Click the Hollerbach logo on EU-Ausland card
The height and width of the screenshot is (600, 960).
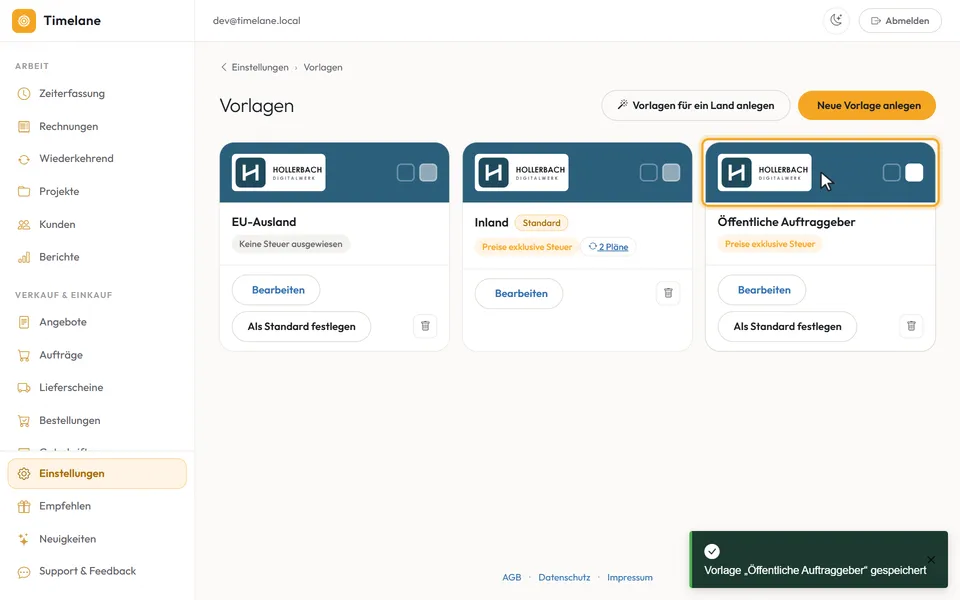click(279, 173)
